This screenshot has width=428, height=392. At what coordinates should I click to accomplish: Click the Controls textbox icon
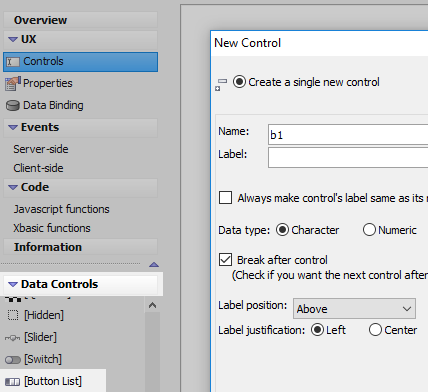[13, 62]
